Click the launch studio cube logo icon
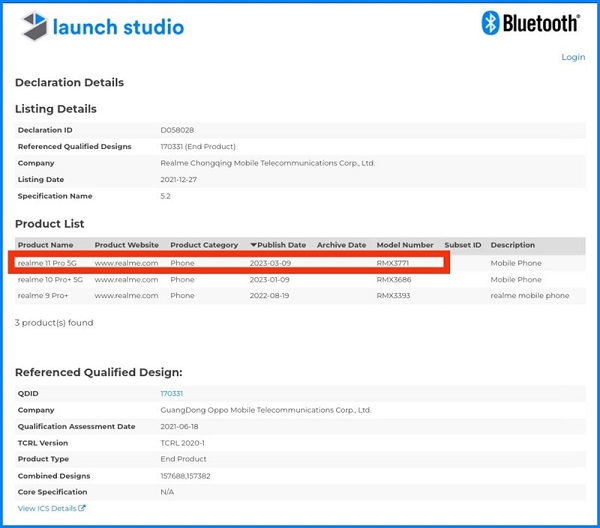The image size is (600, 528). pos(34,27)
